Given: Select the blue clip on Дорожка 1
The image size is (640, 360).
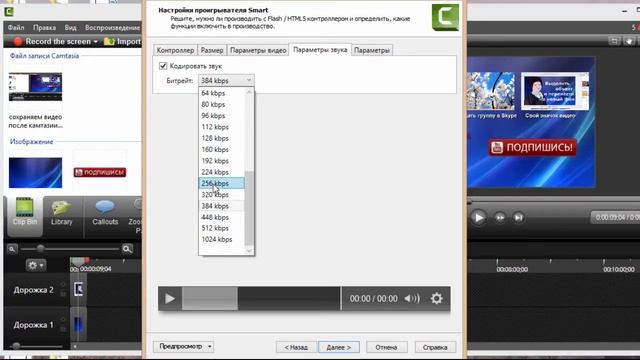Looking at the screenshot, I should click(78, 324).
